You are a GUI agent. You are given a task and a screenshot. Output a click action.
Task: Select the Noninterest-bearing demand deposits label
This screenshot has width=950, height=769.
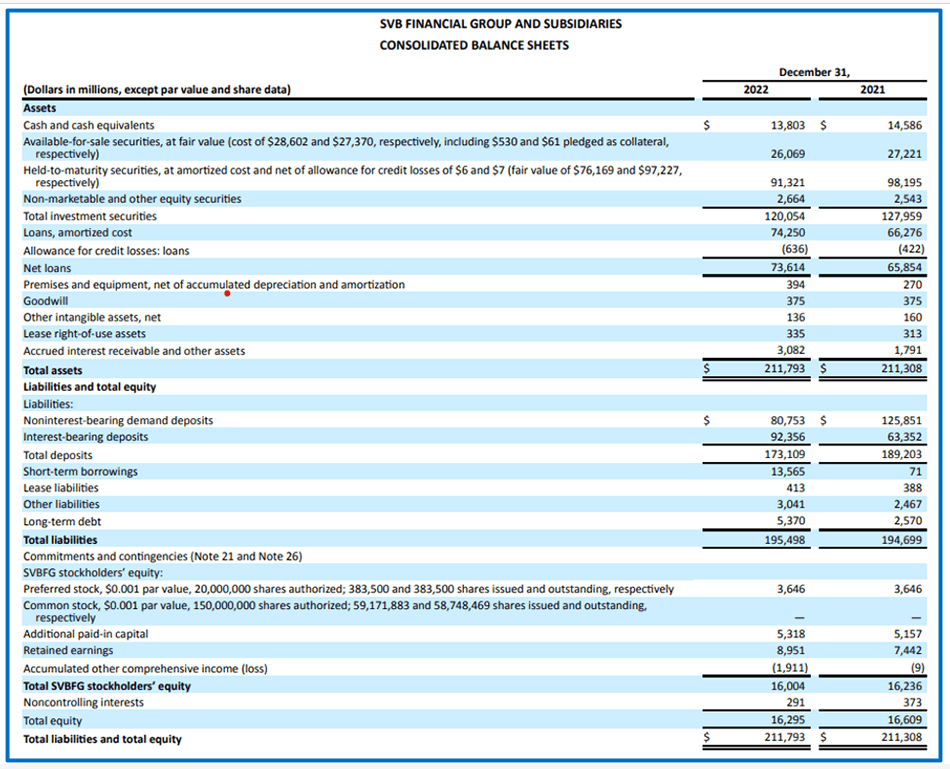pyautogui.click(x=118, y=421)
